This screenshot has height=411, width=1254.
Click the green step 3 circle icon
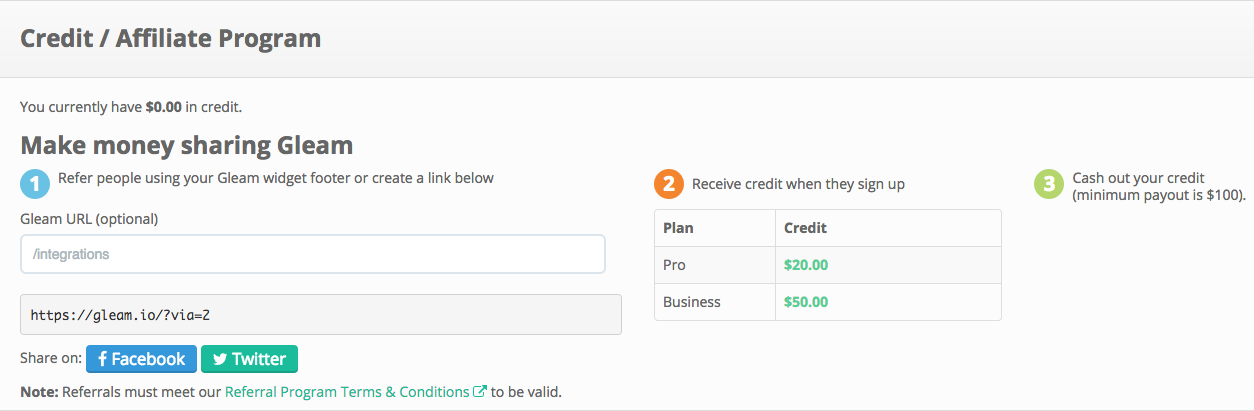(1048, 184)
